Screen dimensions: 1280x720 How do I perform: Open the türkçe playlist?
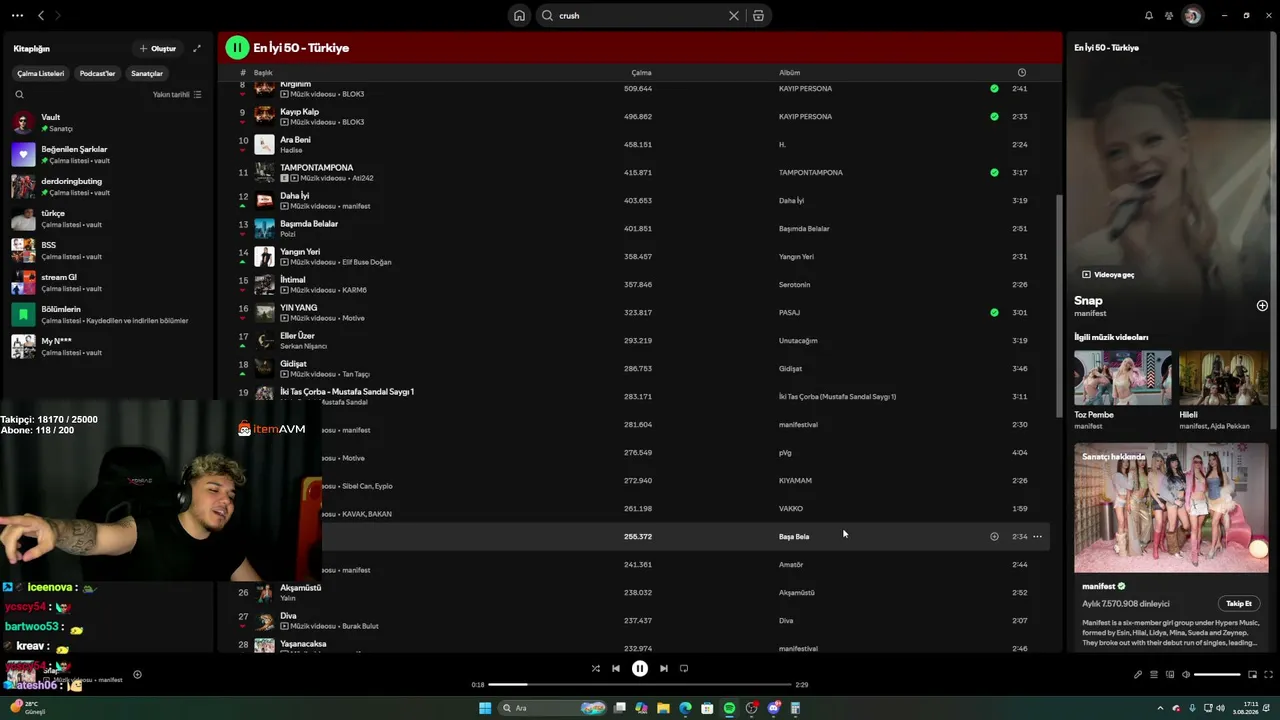click(107, 219)
